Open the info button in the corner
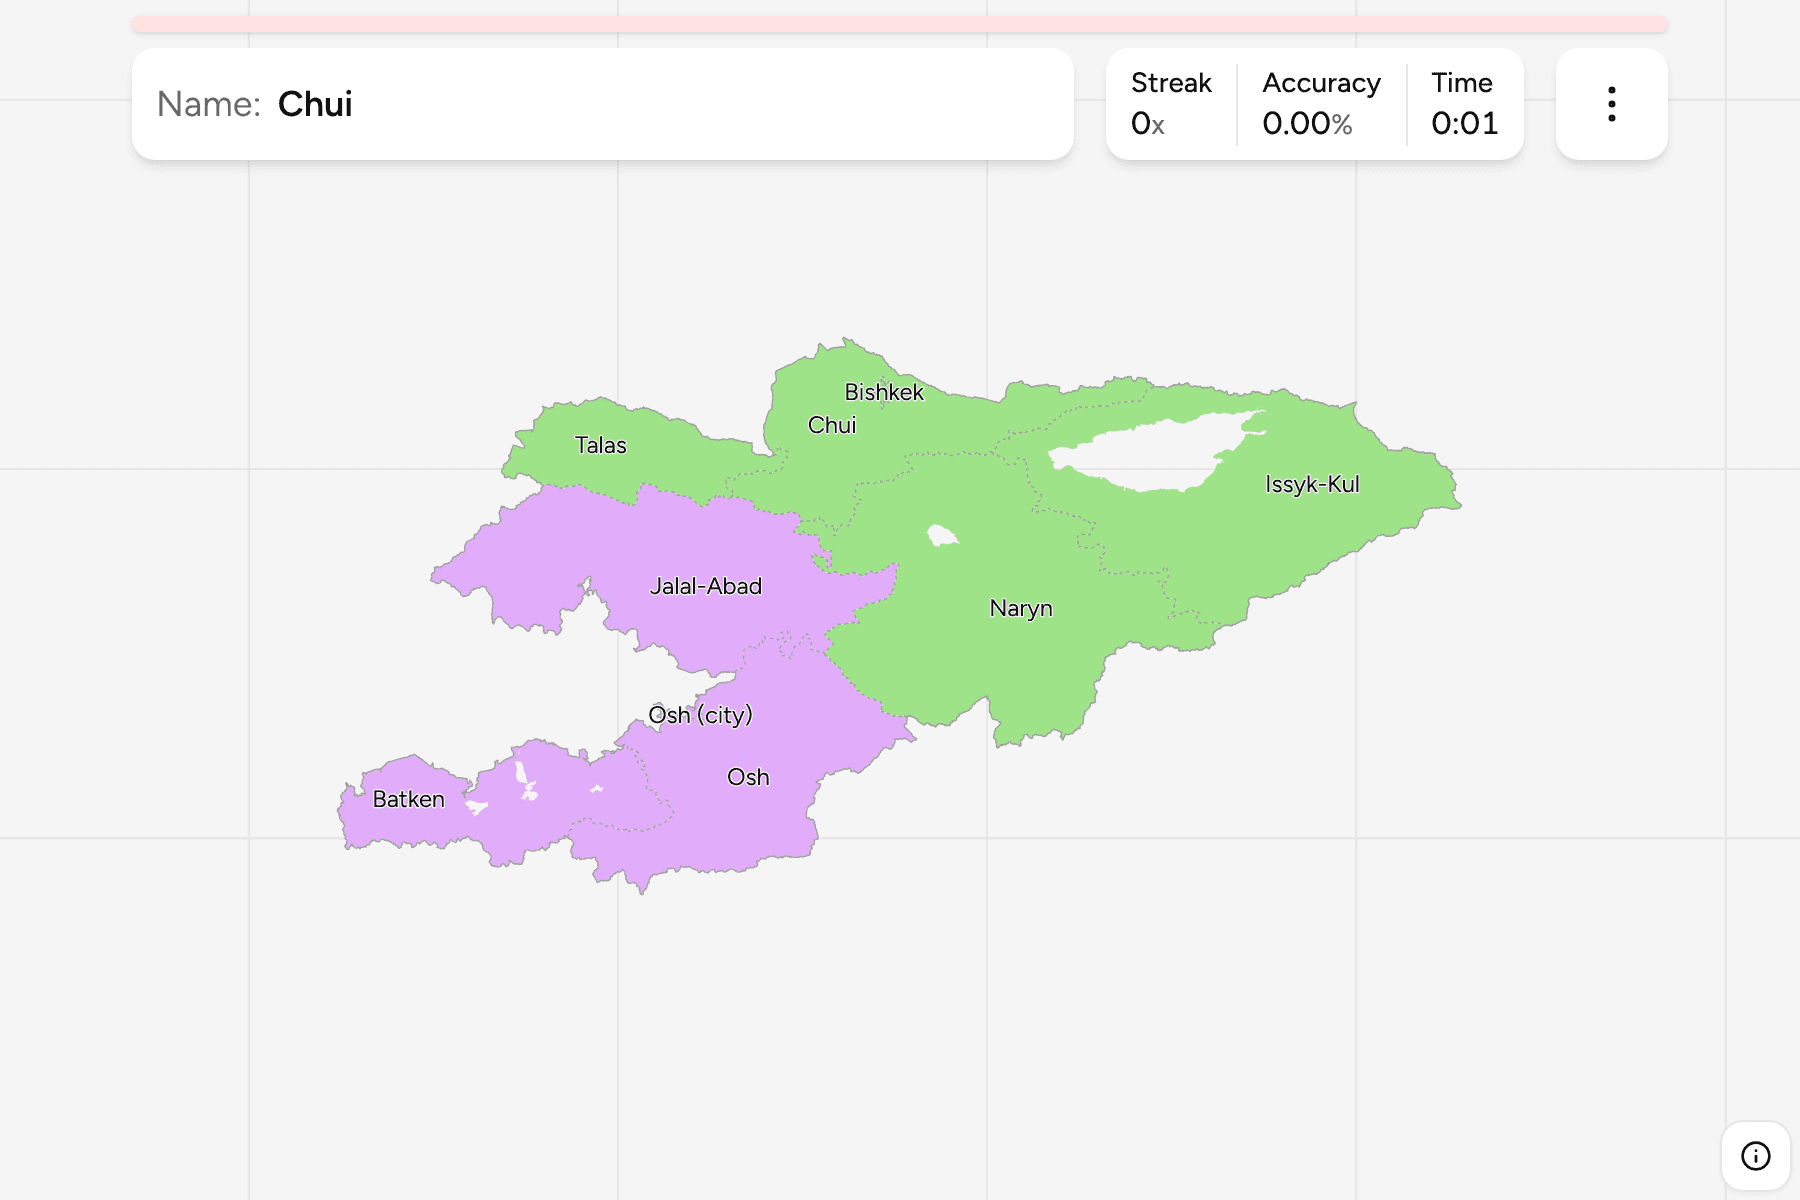The height and width of the screenshot is (1200, 1800). [1755, 1156]
